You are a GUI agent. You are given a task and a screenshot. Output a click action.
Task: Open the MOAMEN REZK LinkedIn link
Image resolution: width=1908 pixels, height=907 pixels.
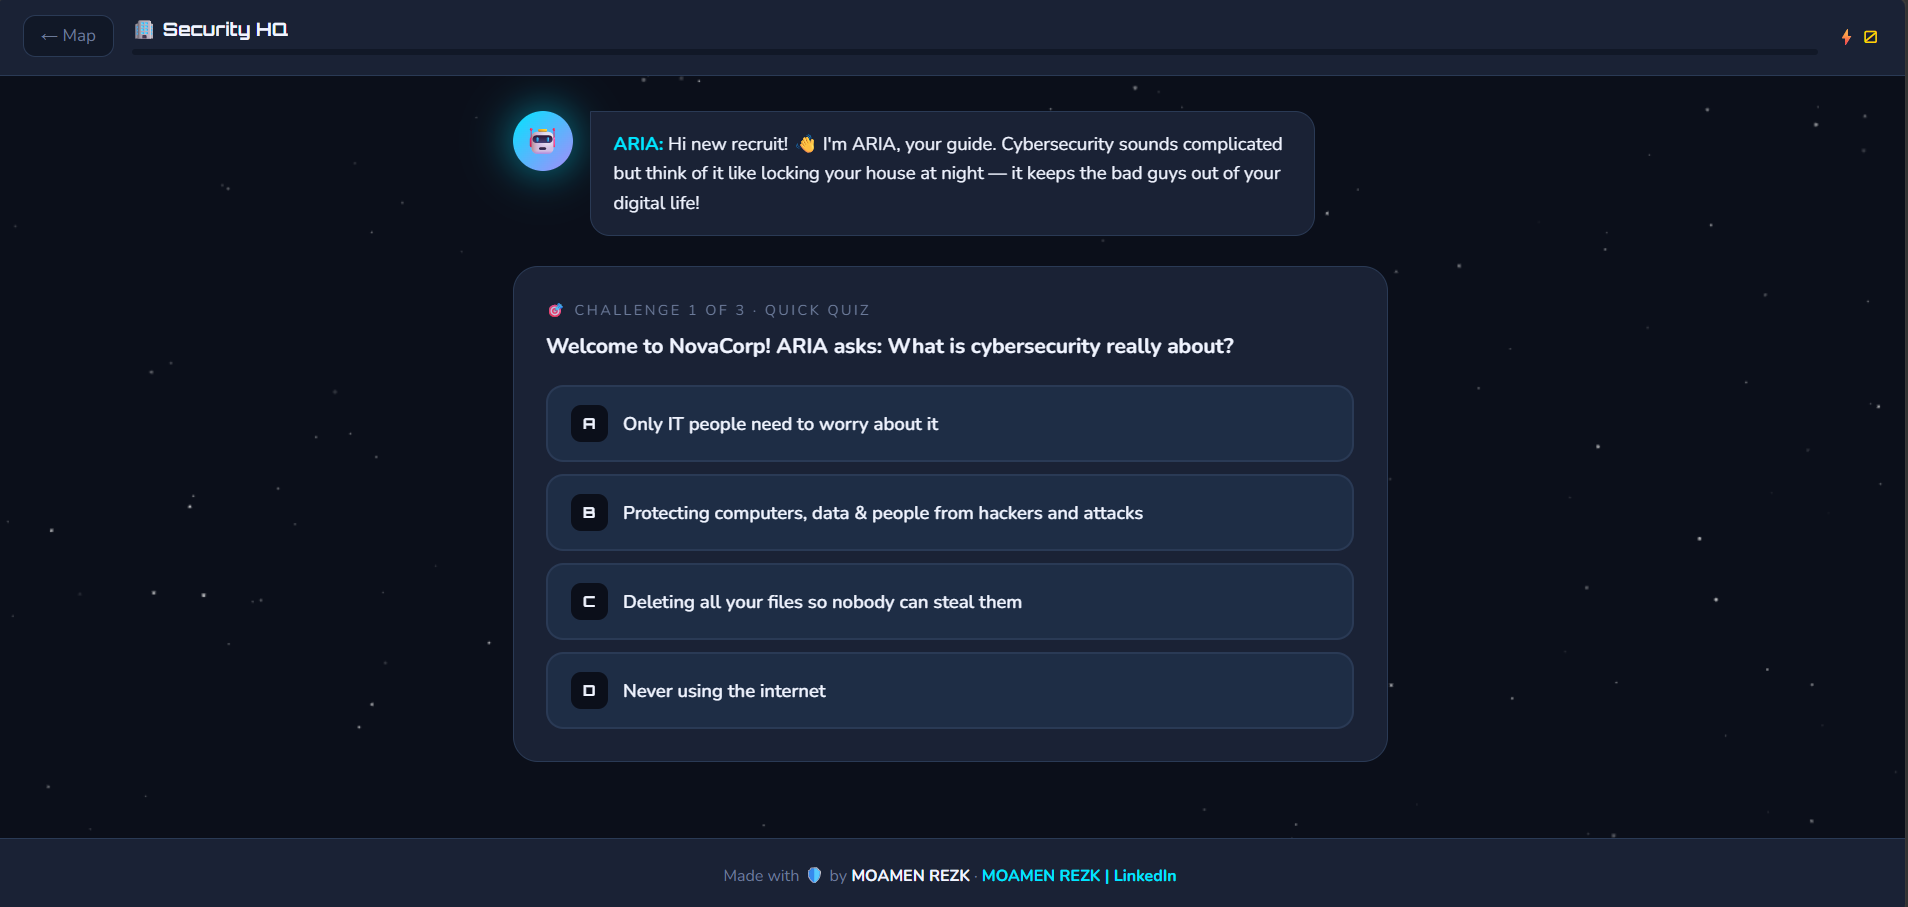click(1079, 875)
